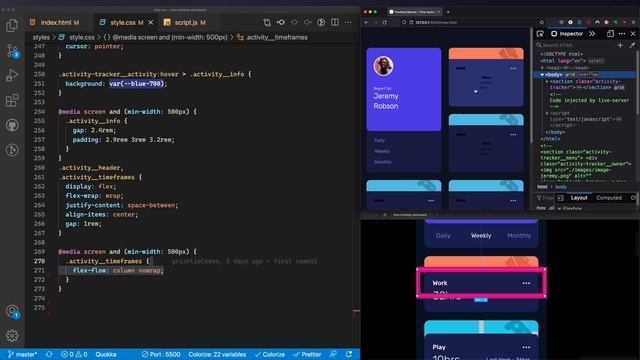This screenshot has height=360, width=640.
Task: Expand the script node in the Inspector
Action: pyautogui.click(x=547, y=113)
